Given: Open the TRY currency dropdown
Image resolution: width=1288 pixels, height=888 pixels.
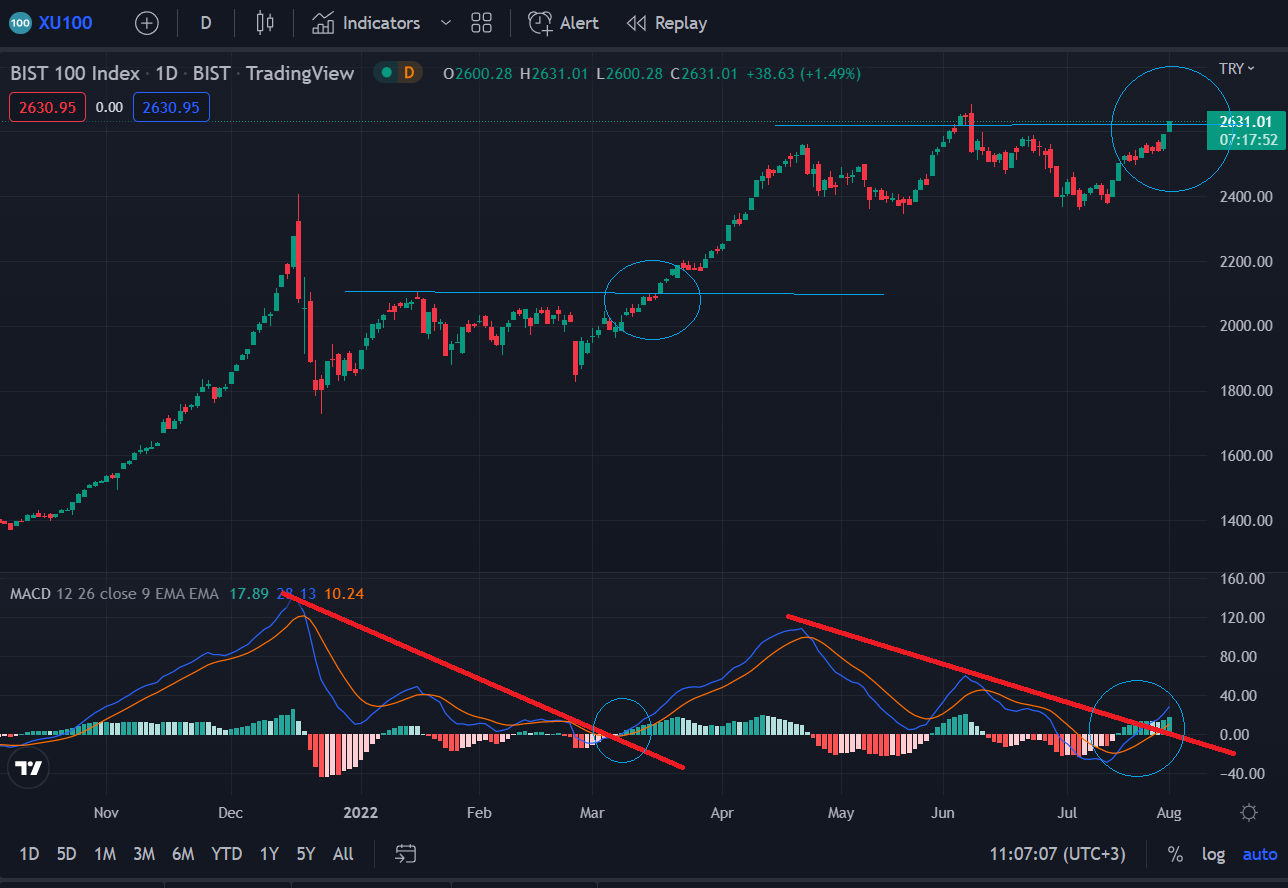Looking at the screenshot, I should point(1237,69).
